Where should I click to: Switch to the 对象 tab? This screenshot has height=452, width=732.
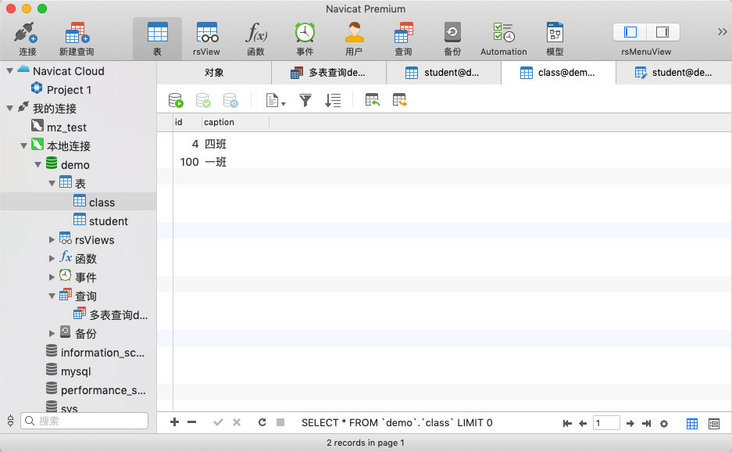214,73
